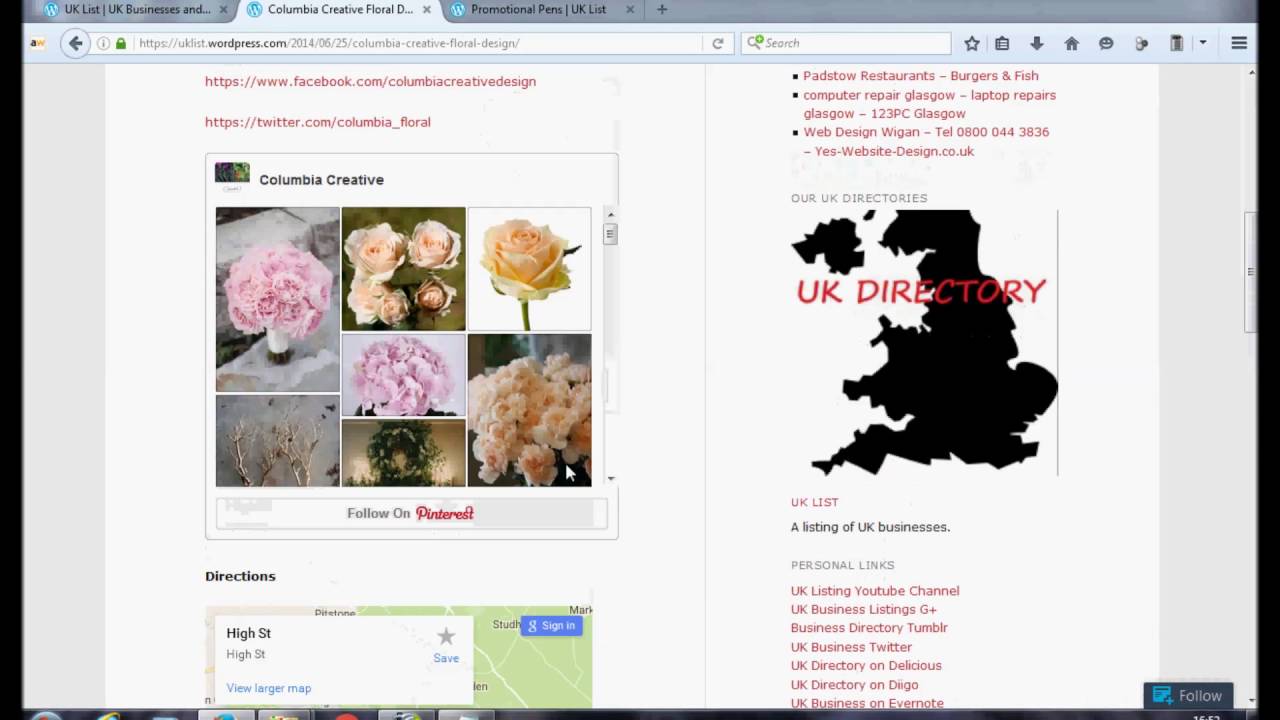The image size is (1280, 720).
Task: Switch to the Promotional Pens tab
Action: point(538,10)
